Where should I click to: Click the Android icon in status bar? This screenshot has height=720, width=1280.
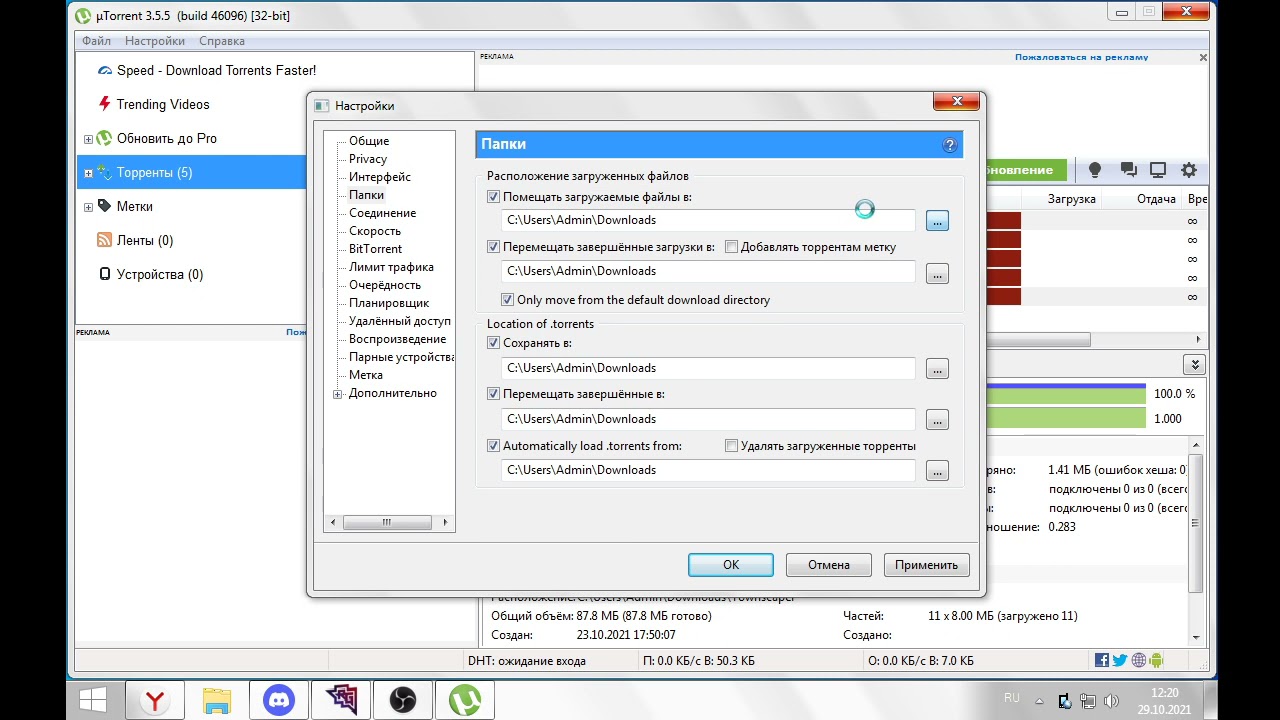[1156, 660]
